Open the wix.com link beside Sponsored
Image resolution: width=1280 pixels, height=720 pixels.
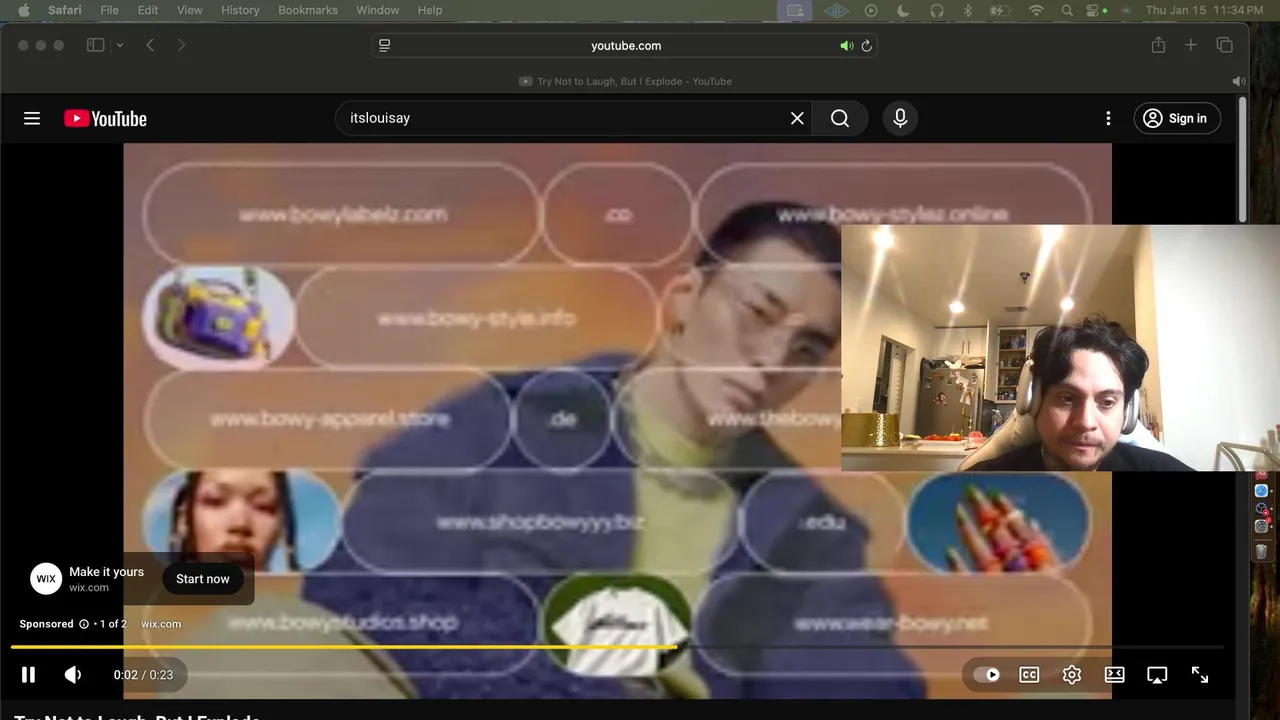161,624
